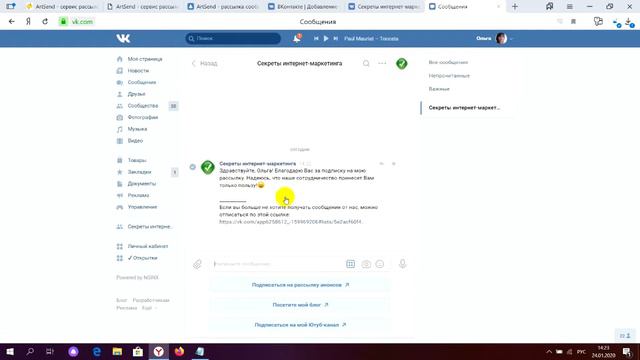Viewport: 640px width, 360px height.
Task: Reply to the message arrow icon
Action: (382, 164)
